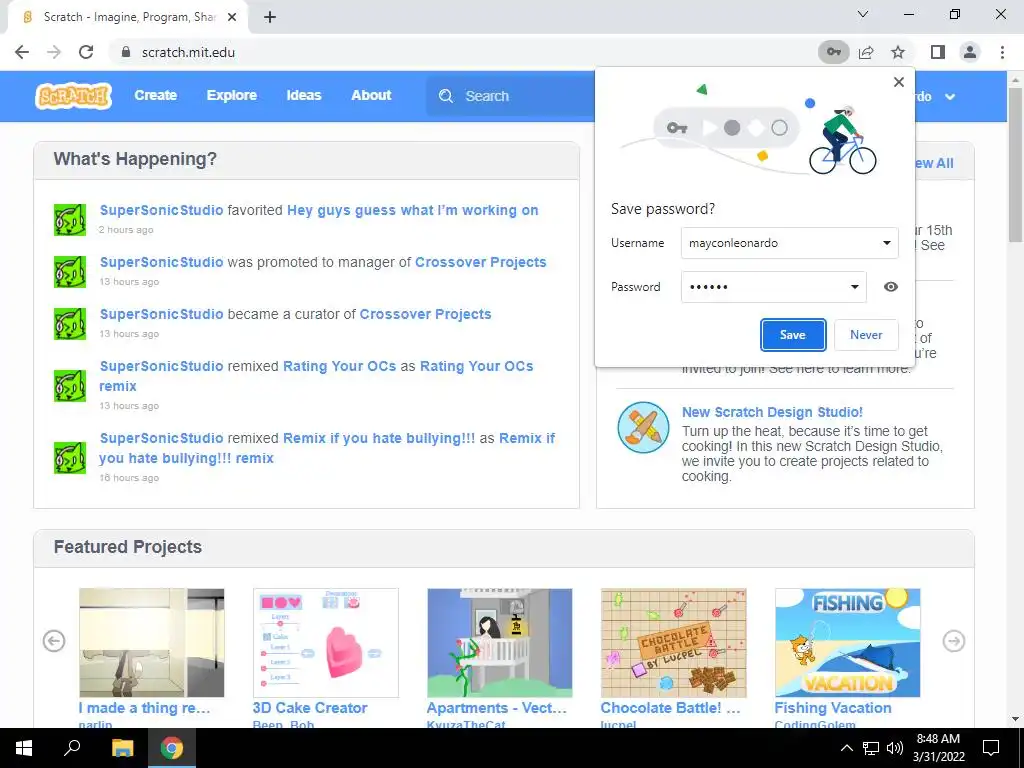The width and height of the screenshot is (1024, 768).
Task: Open the Ideas menu item
Action: (304, 95)
